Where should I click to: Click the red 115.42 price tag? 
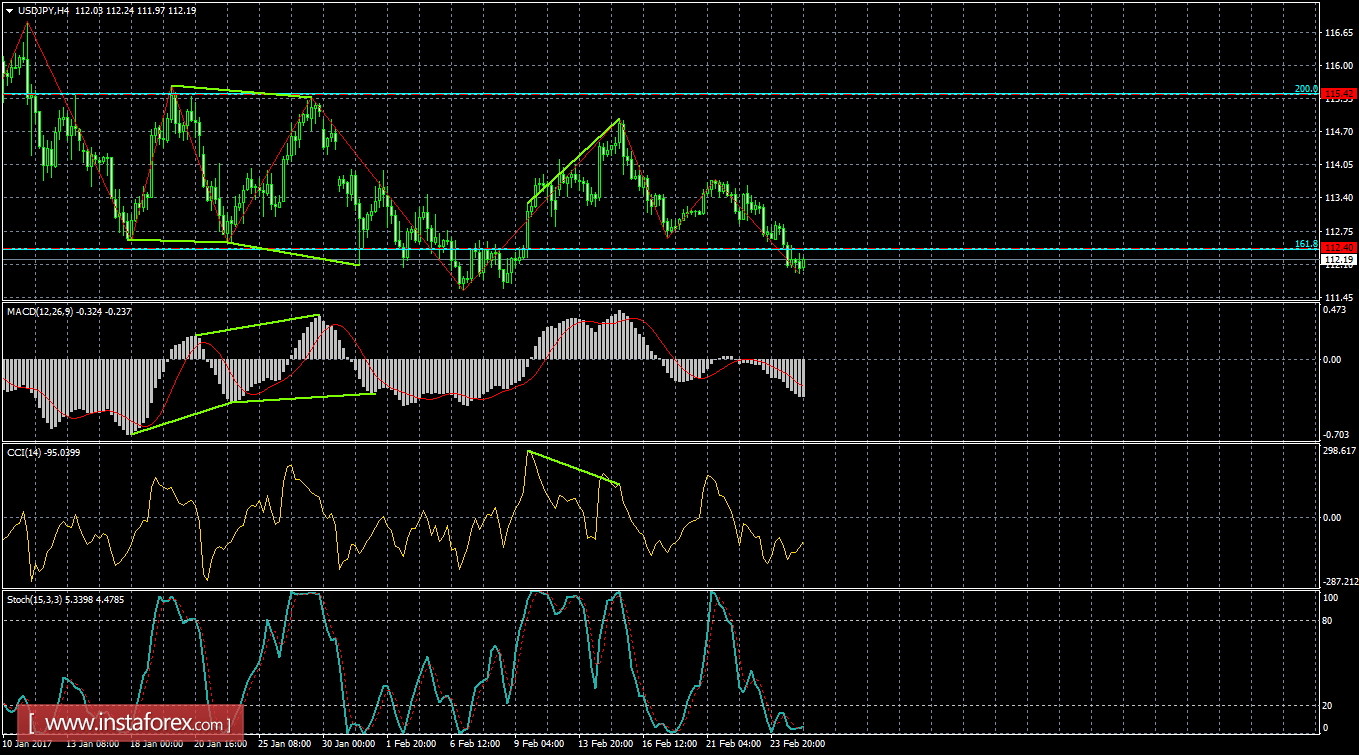[x=1340, y=91]
